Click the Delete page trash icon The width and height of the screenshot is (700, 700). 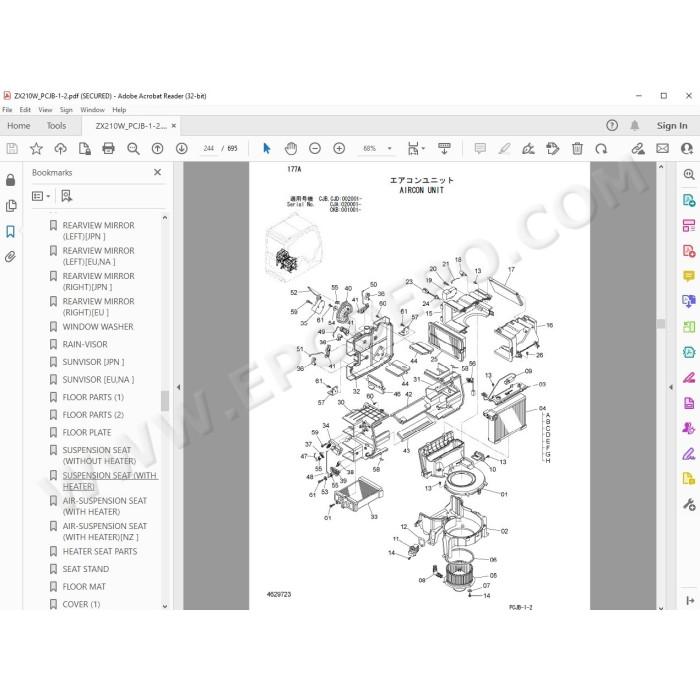[577, 148]
